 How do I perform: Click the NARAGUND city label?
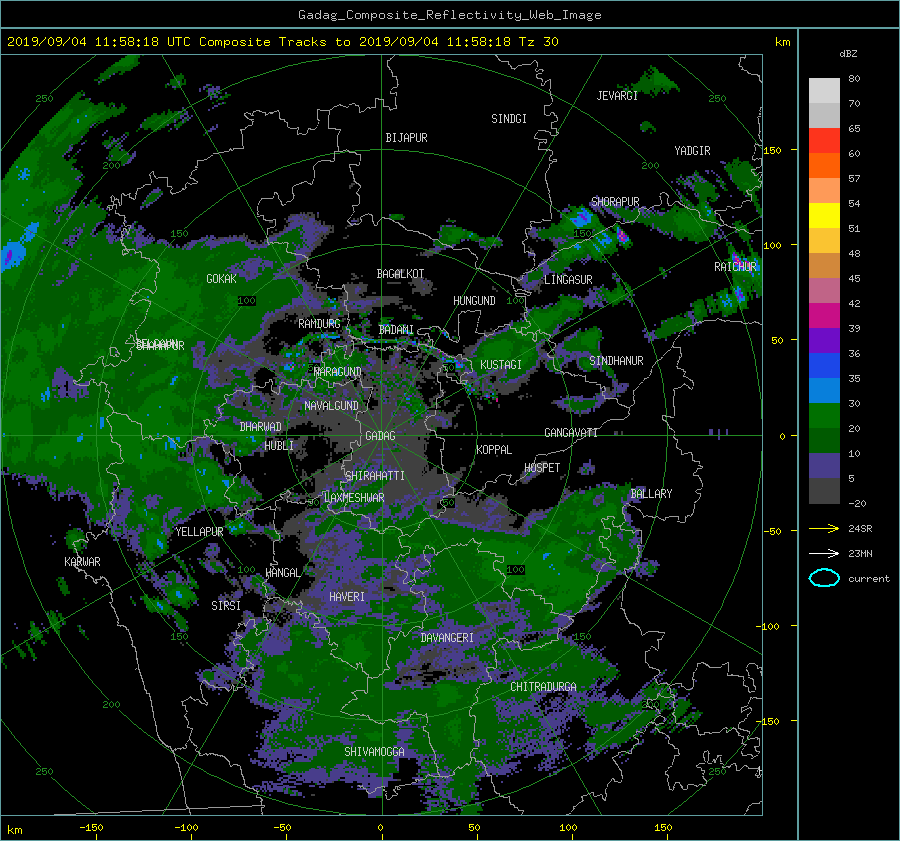click(338, 372)
